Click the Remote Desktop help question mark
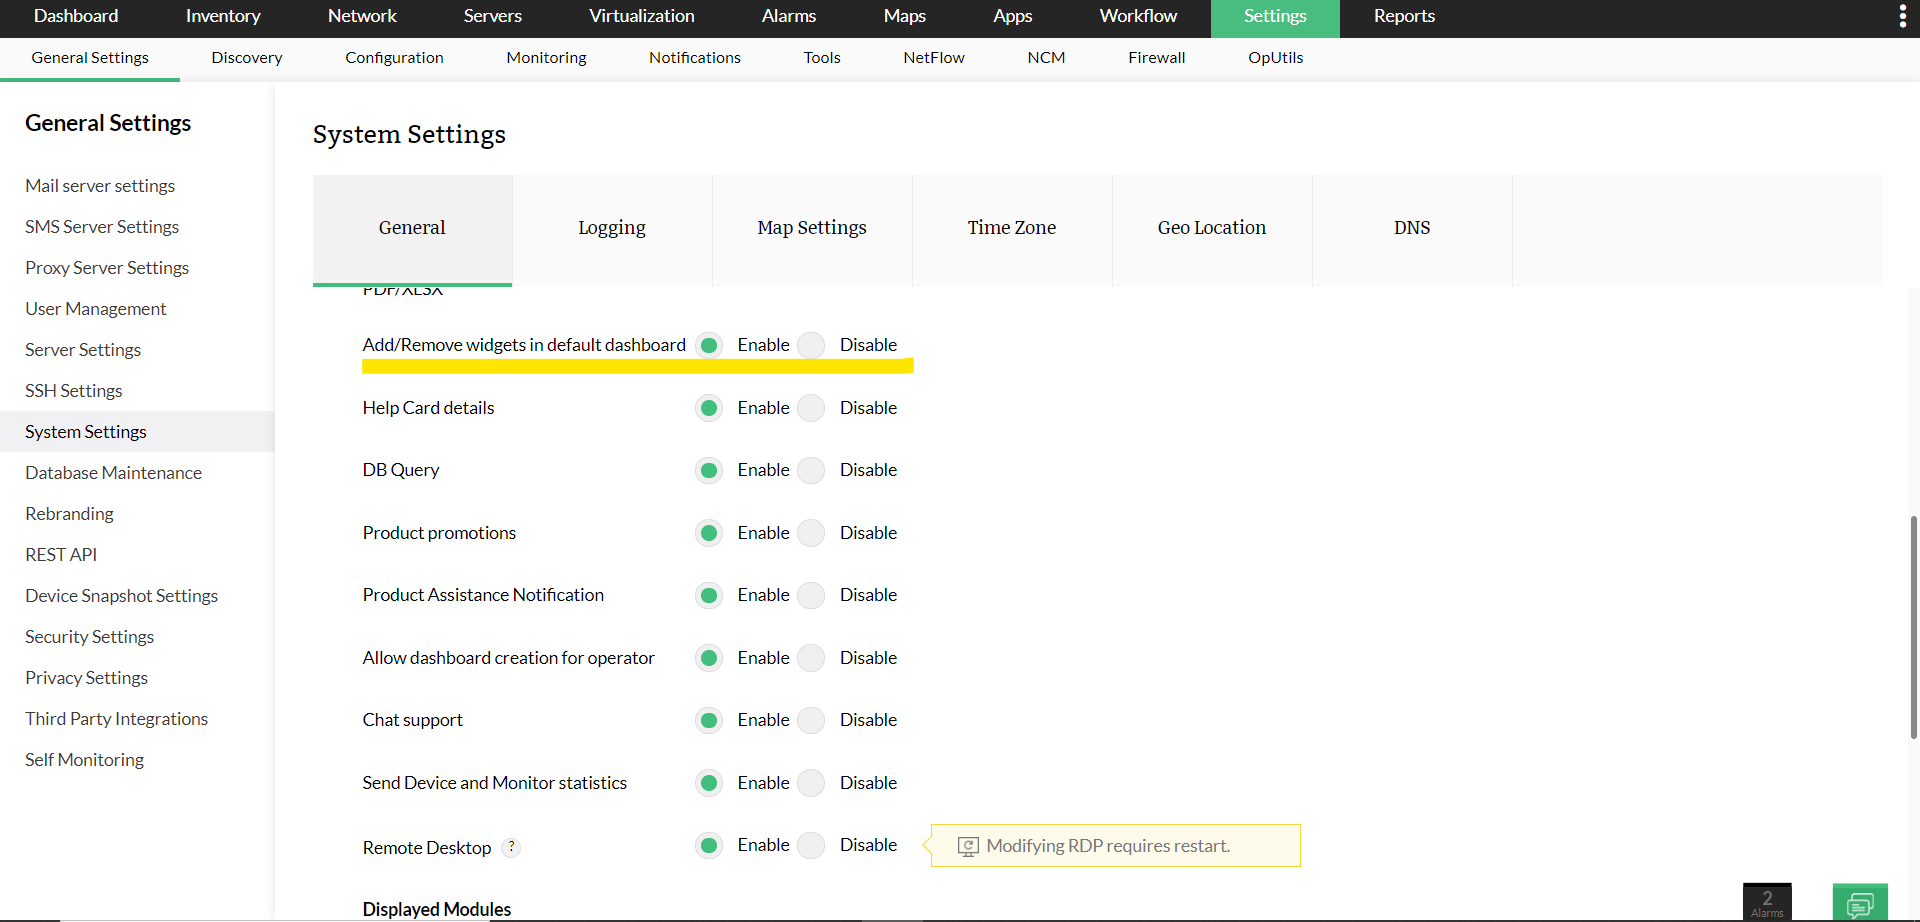 tap(511, 847)
